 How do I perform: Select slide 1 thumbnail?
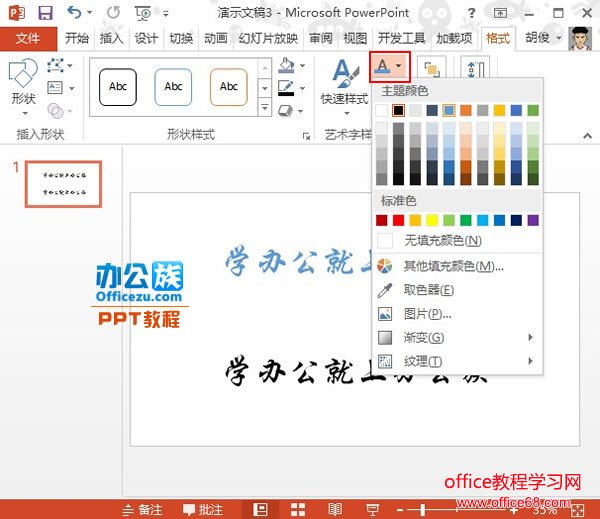click(x=64, y=184)
